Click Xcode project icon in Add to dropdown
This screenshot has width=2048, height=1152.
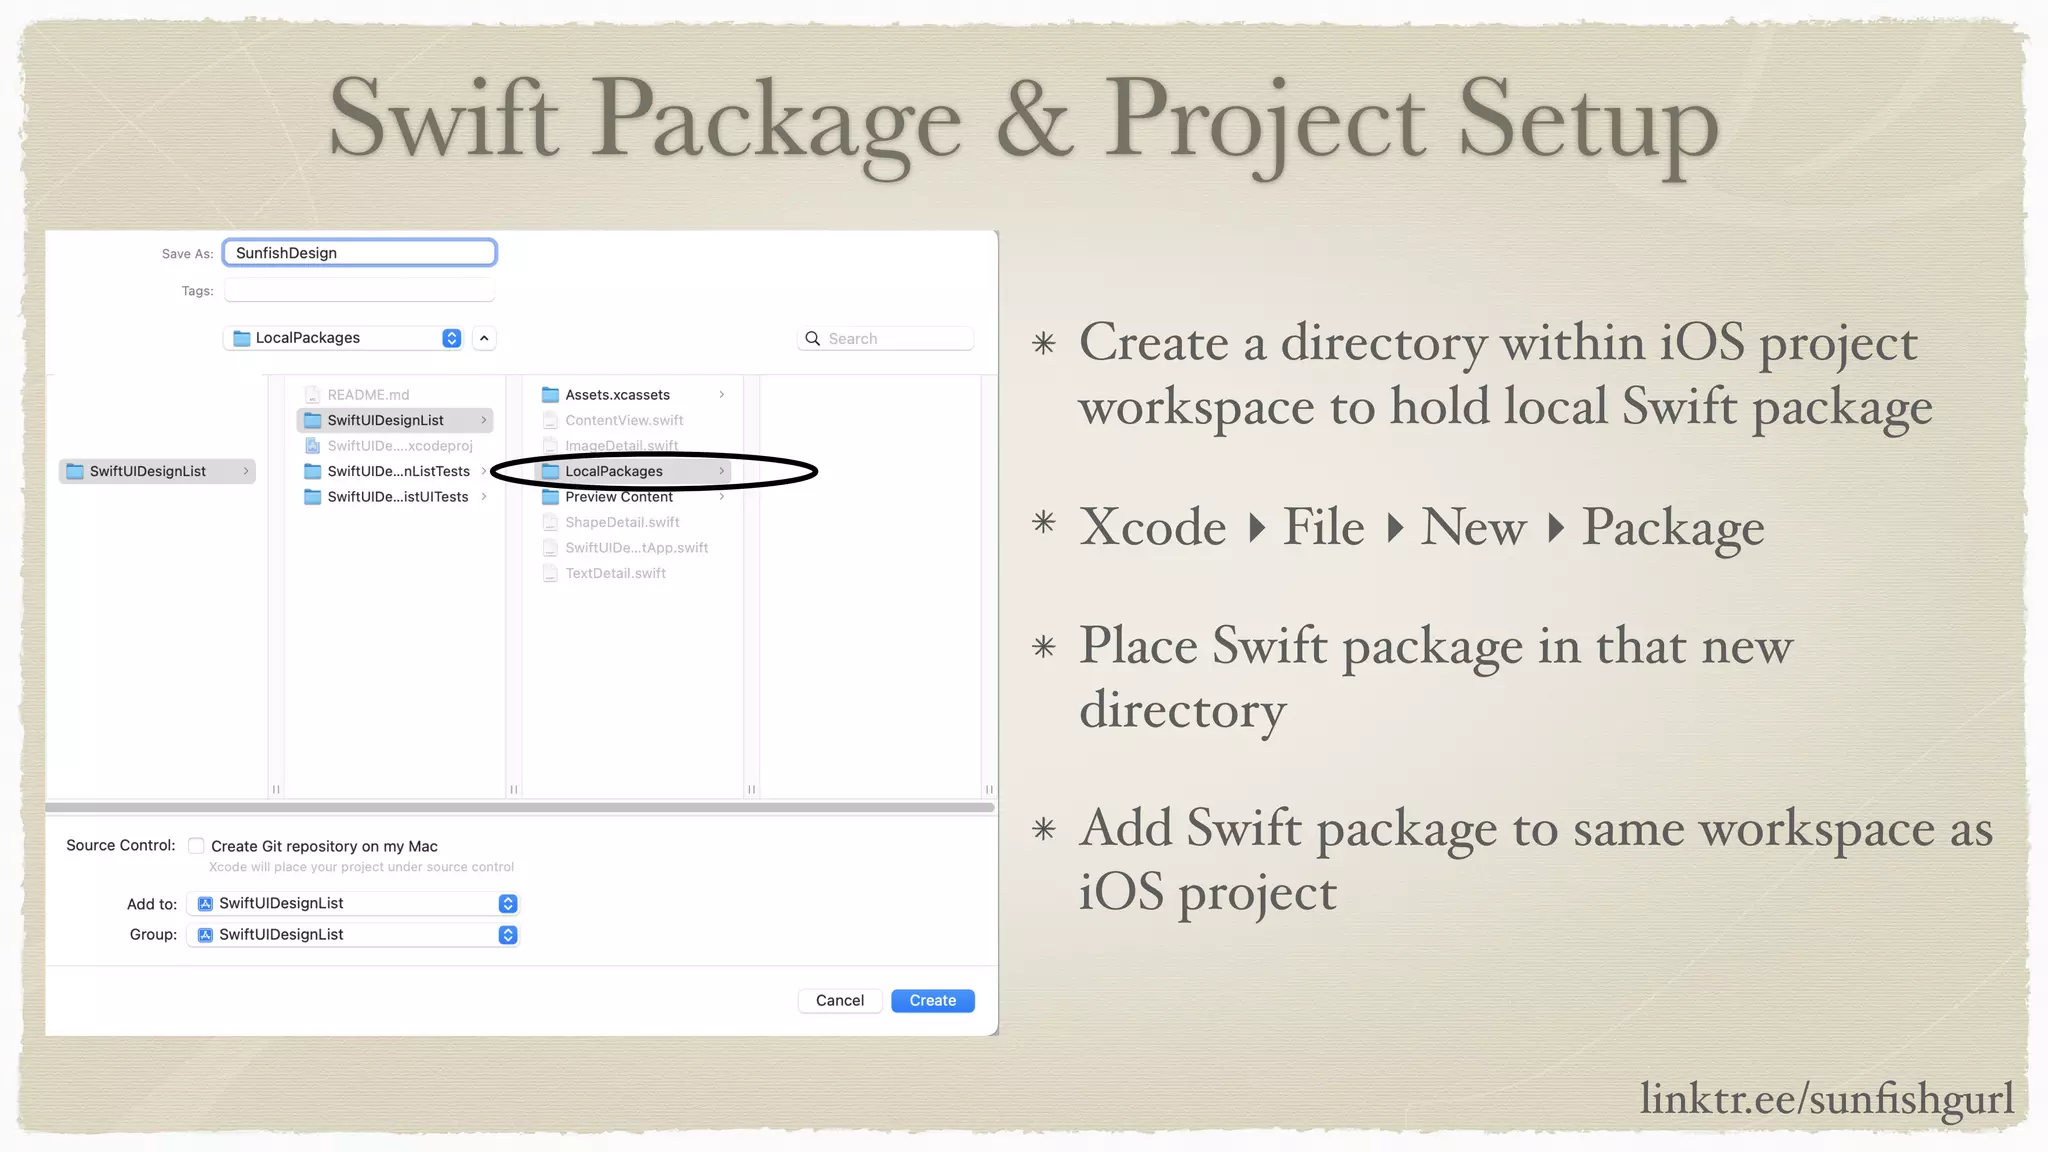(205, 904)
